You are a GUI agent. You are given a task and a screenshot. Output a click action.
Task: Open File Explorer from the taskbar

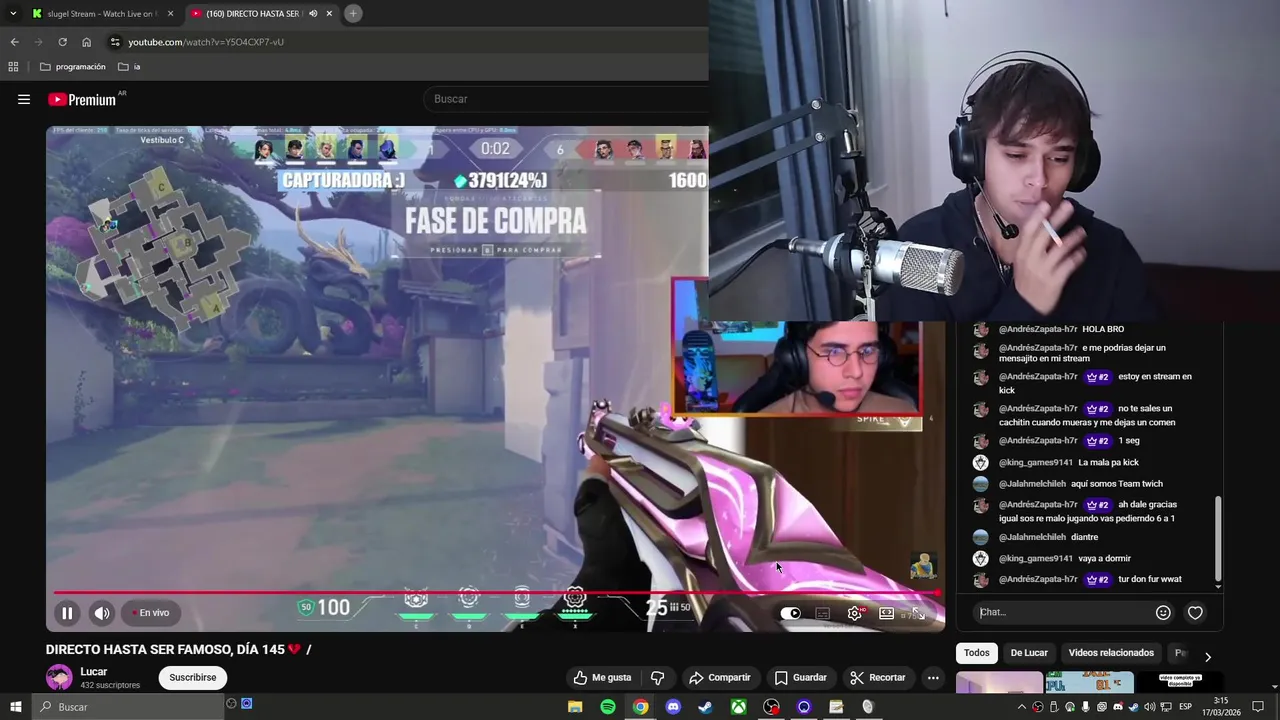[x=575, y=707]
